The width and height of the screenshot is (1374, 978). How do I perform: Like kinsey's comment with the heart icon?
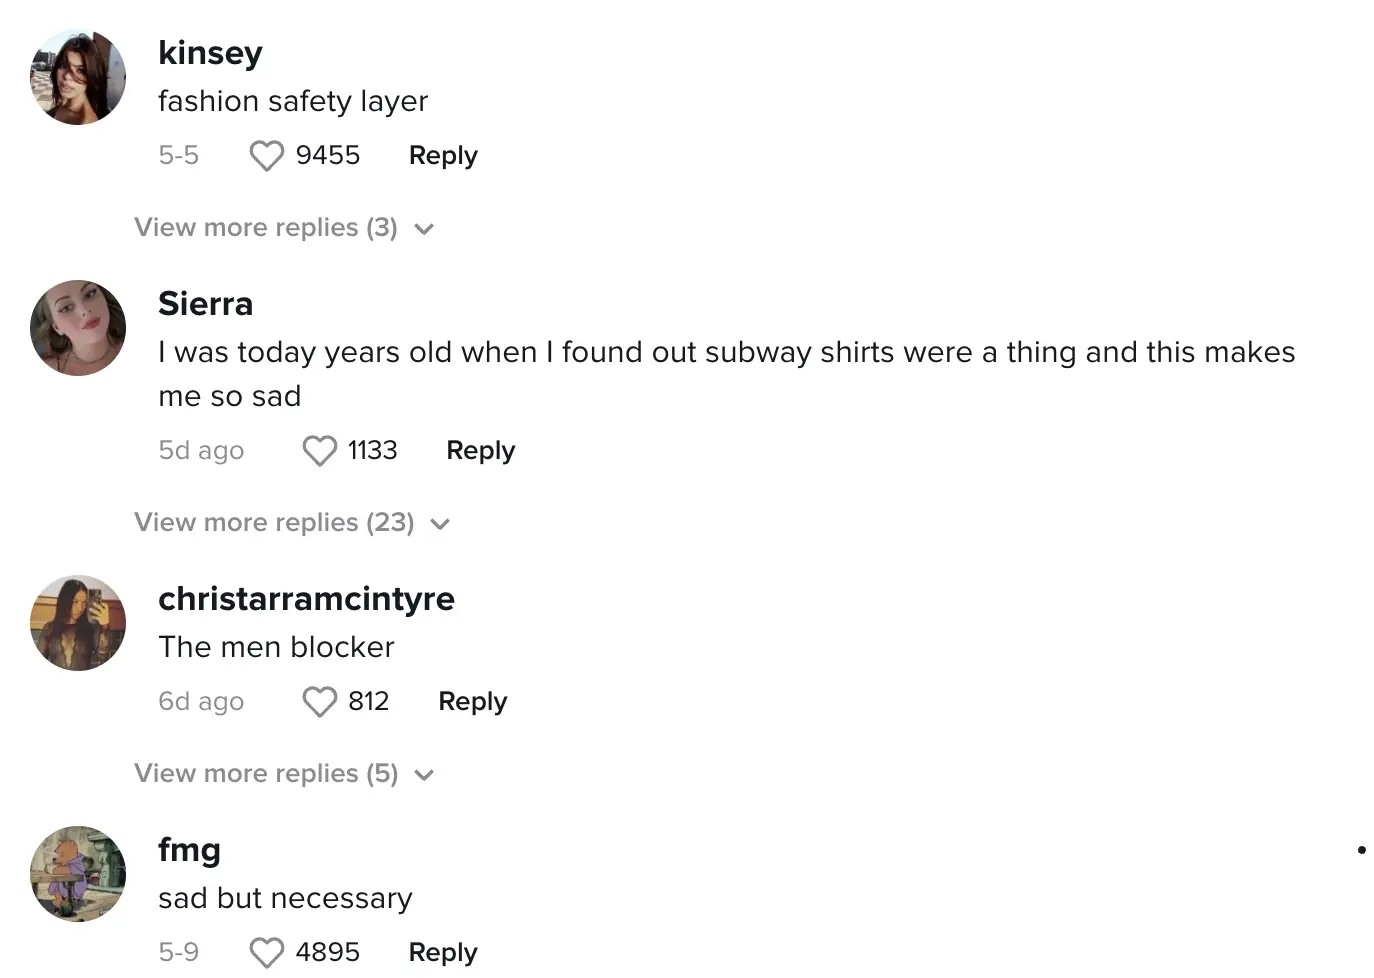click(266, 156)
